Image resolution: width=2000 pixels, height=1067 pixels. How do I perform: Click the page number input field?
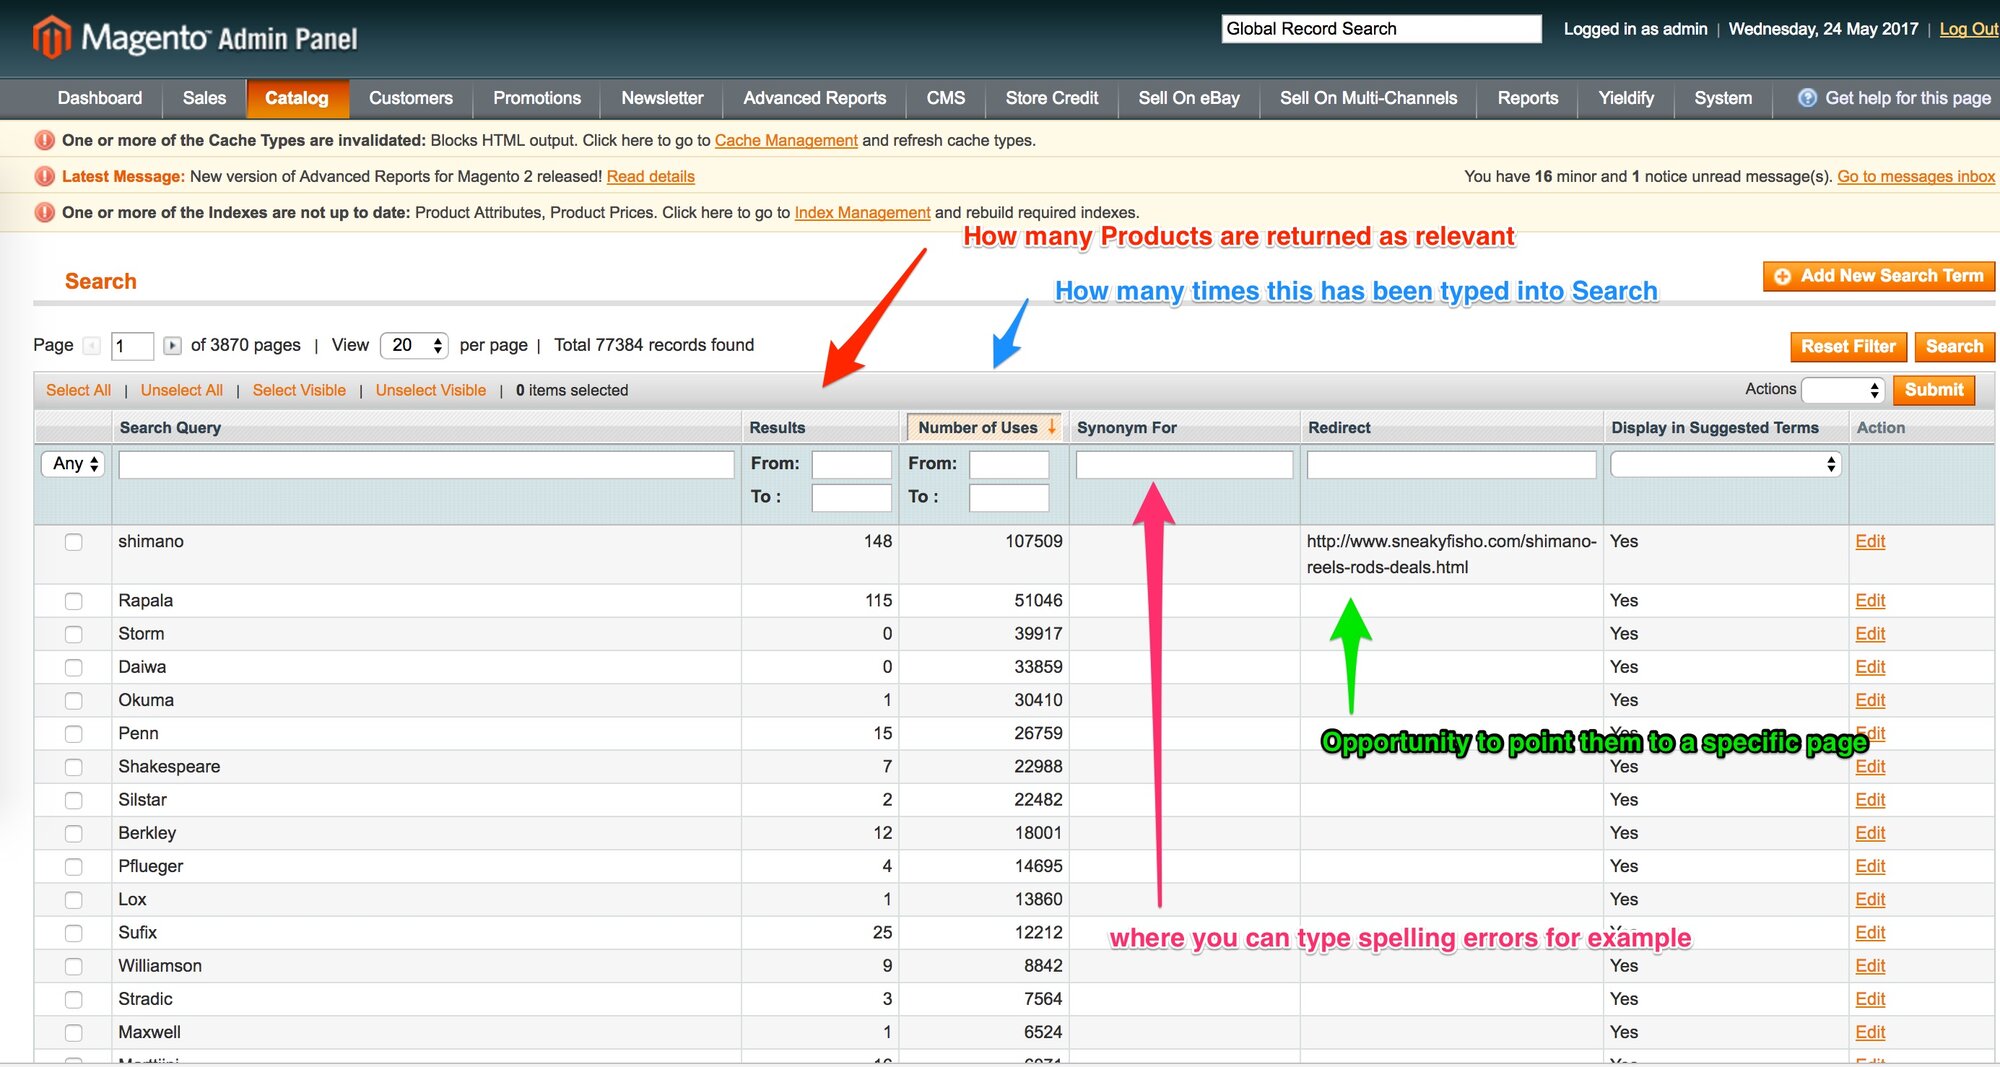click(x=130, y=345)
